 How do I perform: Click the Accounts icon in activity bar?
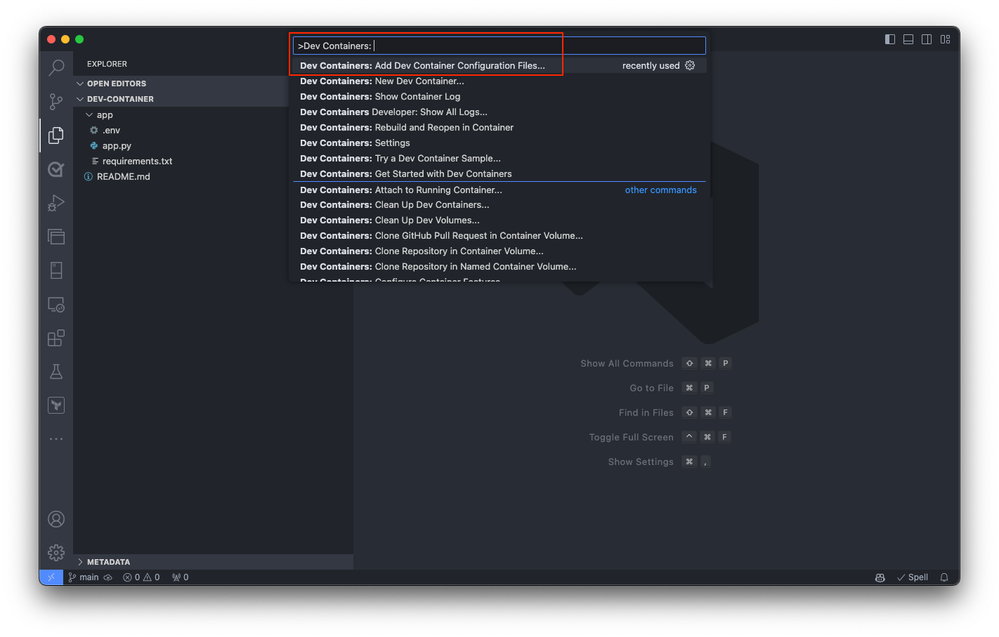(56, 519)
